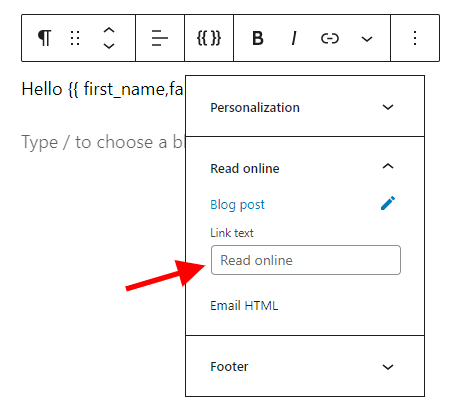
Task: Toggle bold formatting
Action: (x=258, y=38)
